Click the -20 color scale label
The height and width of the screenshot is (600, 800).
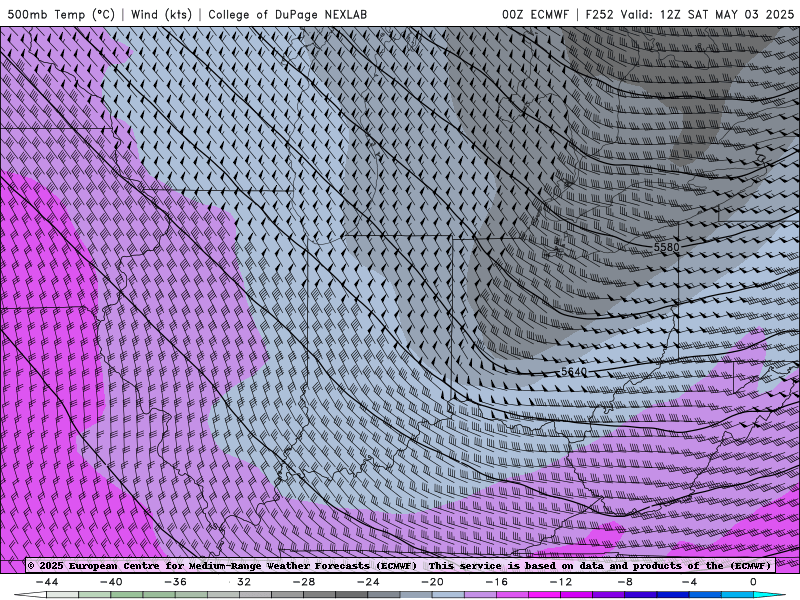pos(432,582)
